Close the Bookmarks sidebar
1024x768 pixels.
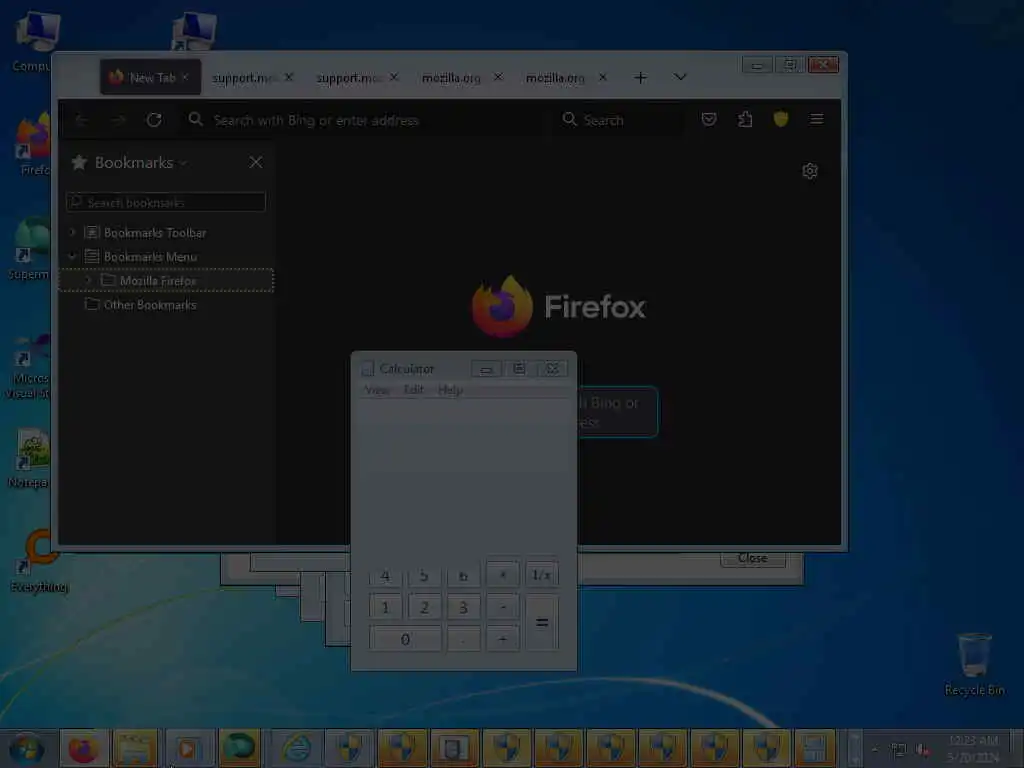click(x=256, y=162)
